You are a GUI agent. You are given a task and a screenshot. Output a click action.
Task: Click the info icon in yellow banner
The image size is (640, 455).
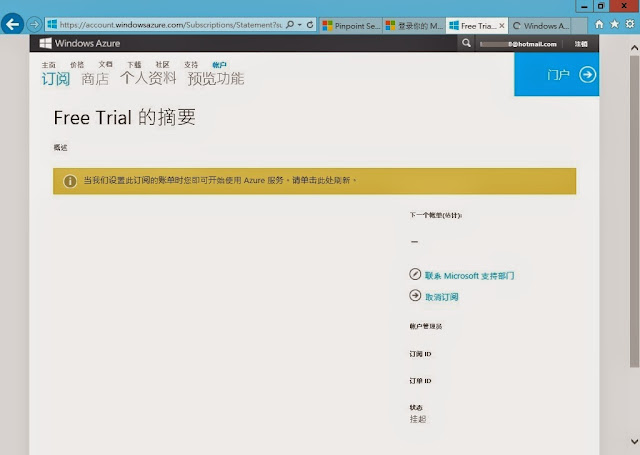[70, 181]
